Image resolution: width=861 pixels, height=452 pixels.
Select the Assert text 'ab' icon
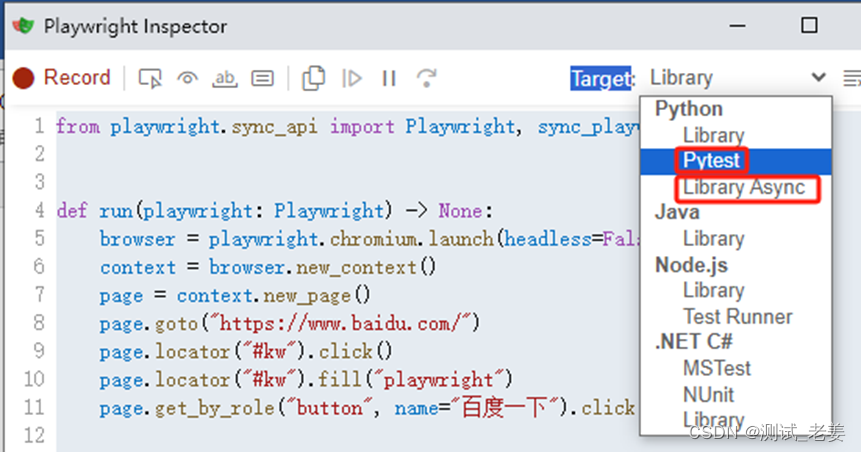pyautogui.click(x=225, y=79)
